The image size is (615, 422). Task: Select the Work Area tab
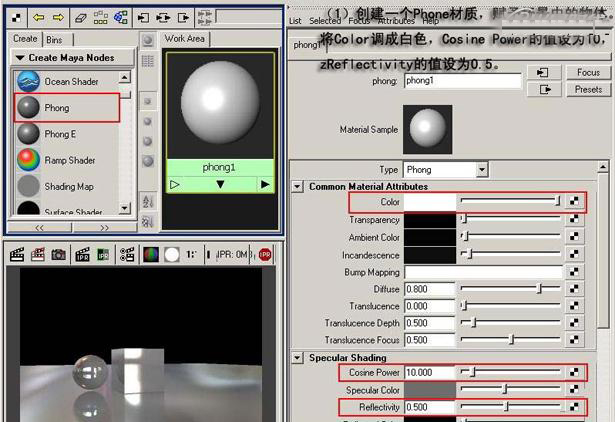(185, 39)
